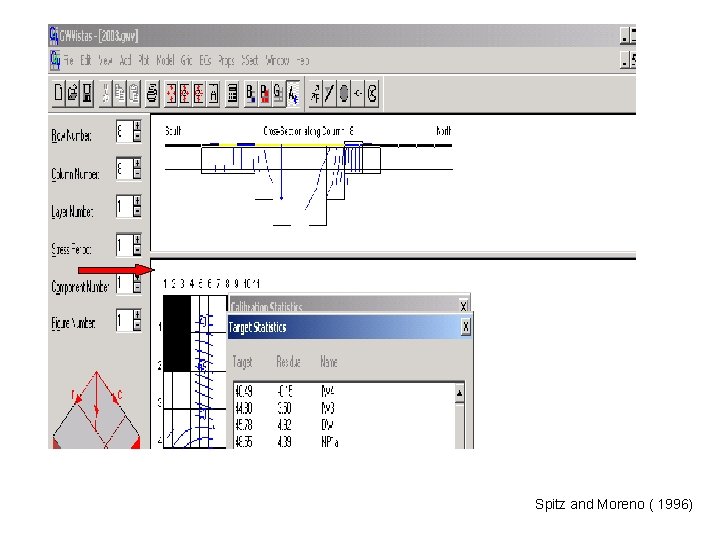Click the diagonal line drawing toolbar icon
Image resolution: width=720 pixels, height=540 pixels.
pos(329,94)
